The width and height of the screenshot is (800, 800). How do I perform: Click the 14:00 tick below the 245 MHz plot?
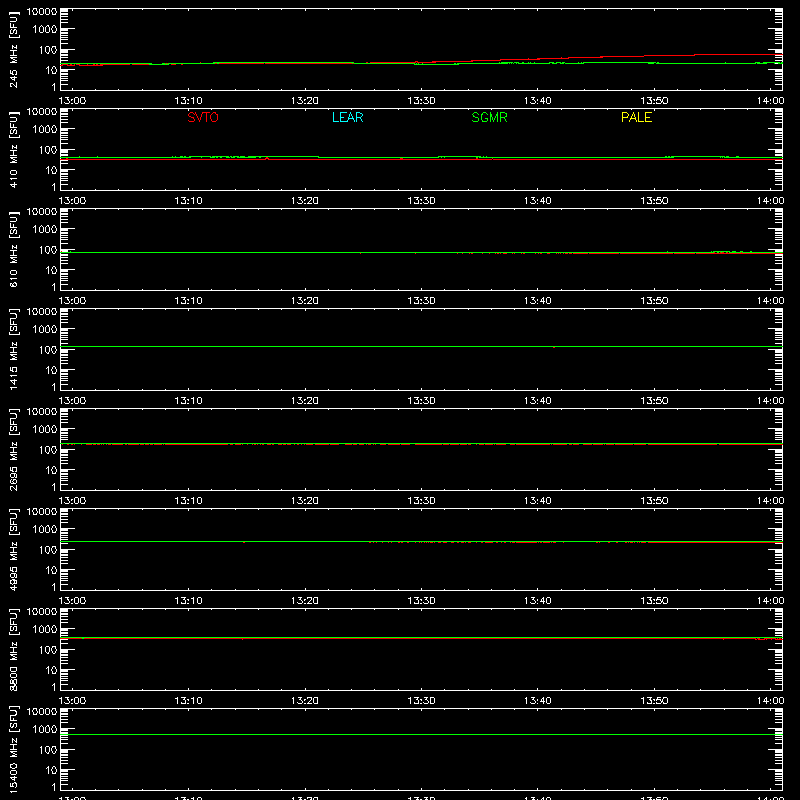770,101
